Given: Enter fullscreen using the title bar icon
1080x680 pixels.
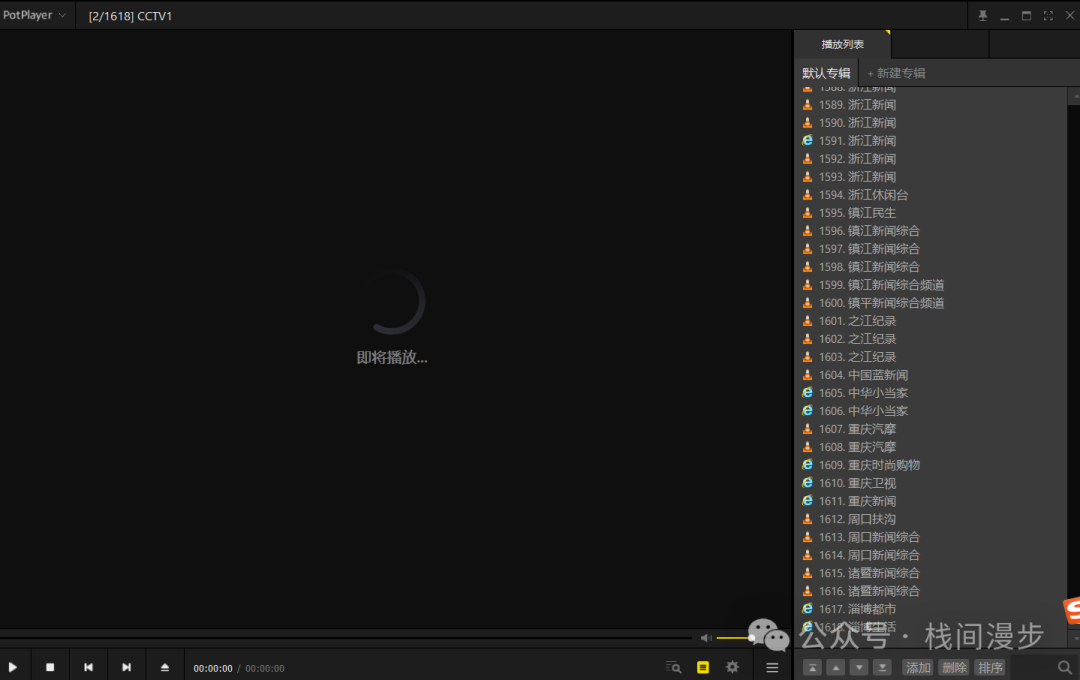Looking at the screenshot, I should coord(1048,15).
